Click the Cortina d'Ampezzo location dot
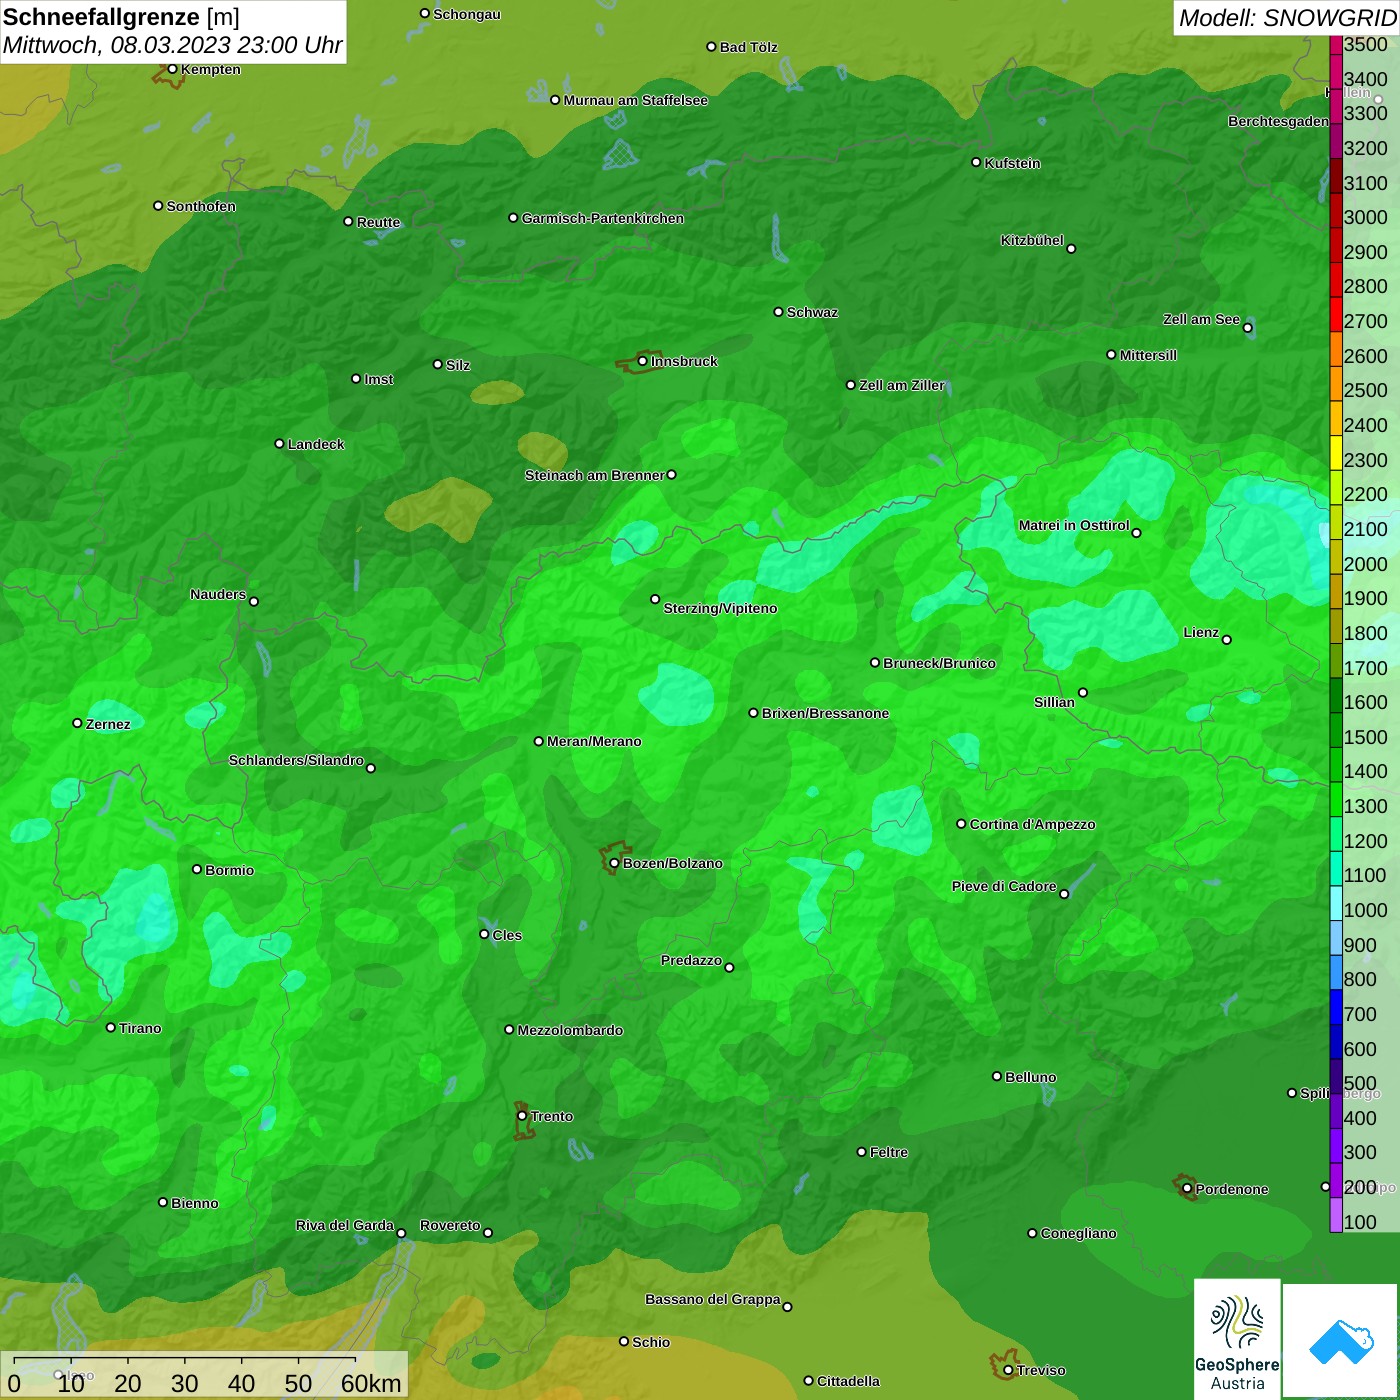The width and height of the screenshot is (1400, 1400). [x=962, y=824]
